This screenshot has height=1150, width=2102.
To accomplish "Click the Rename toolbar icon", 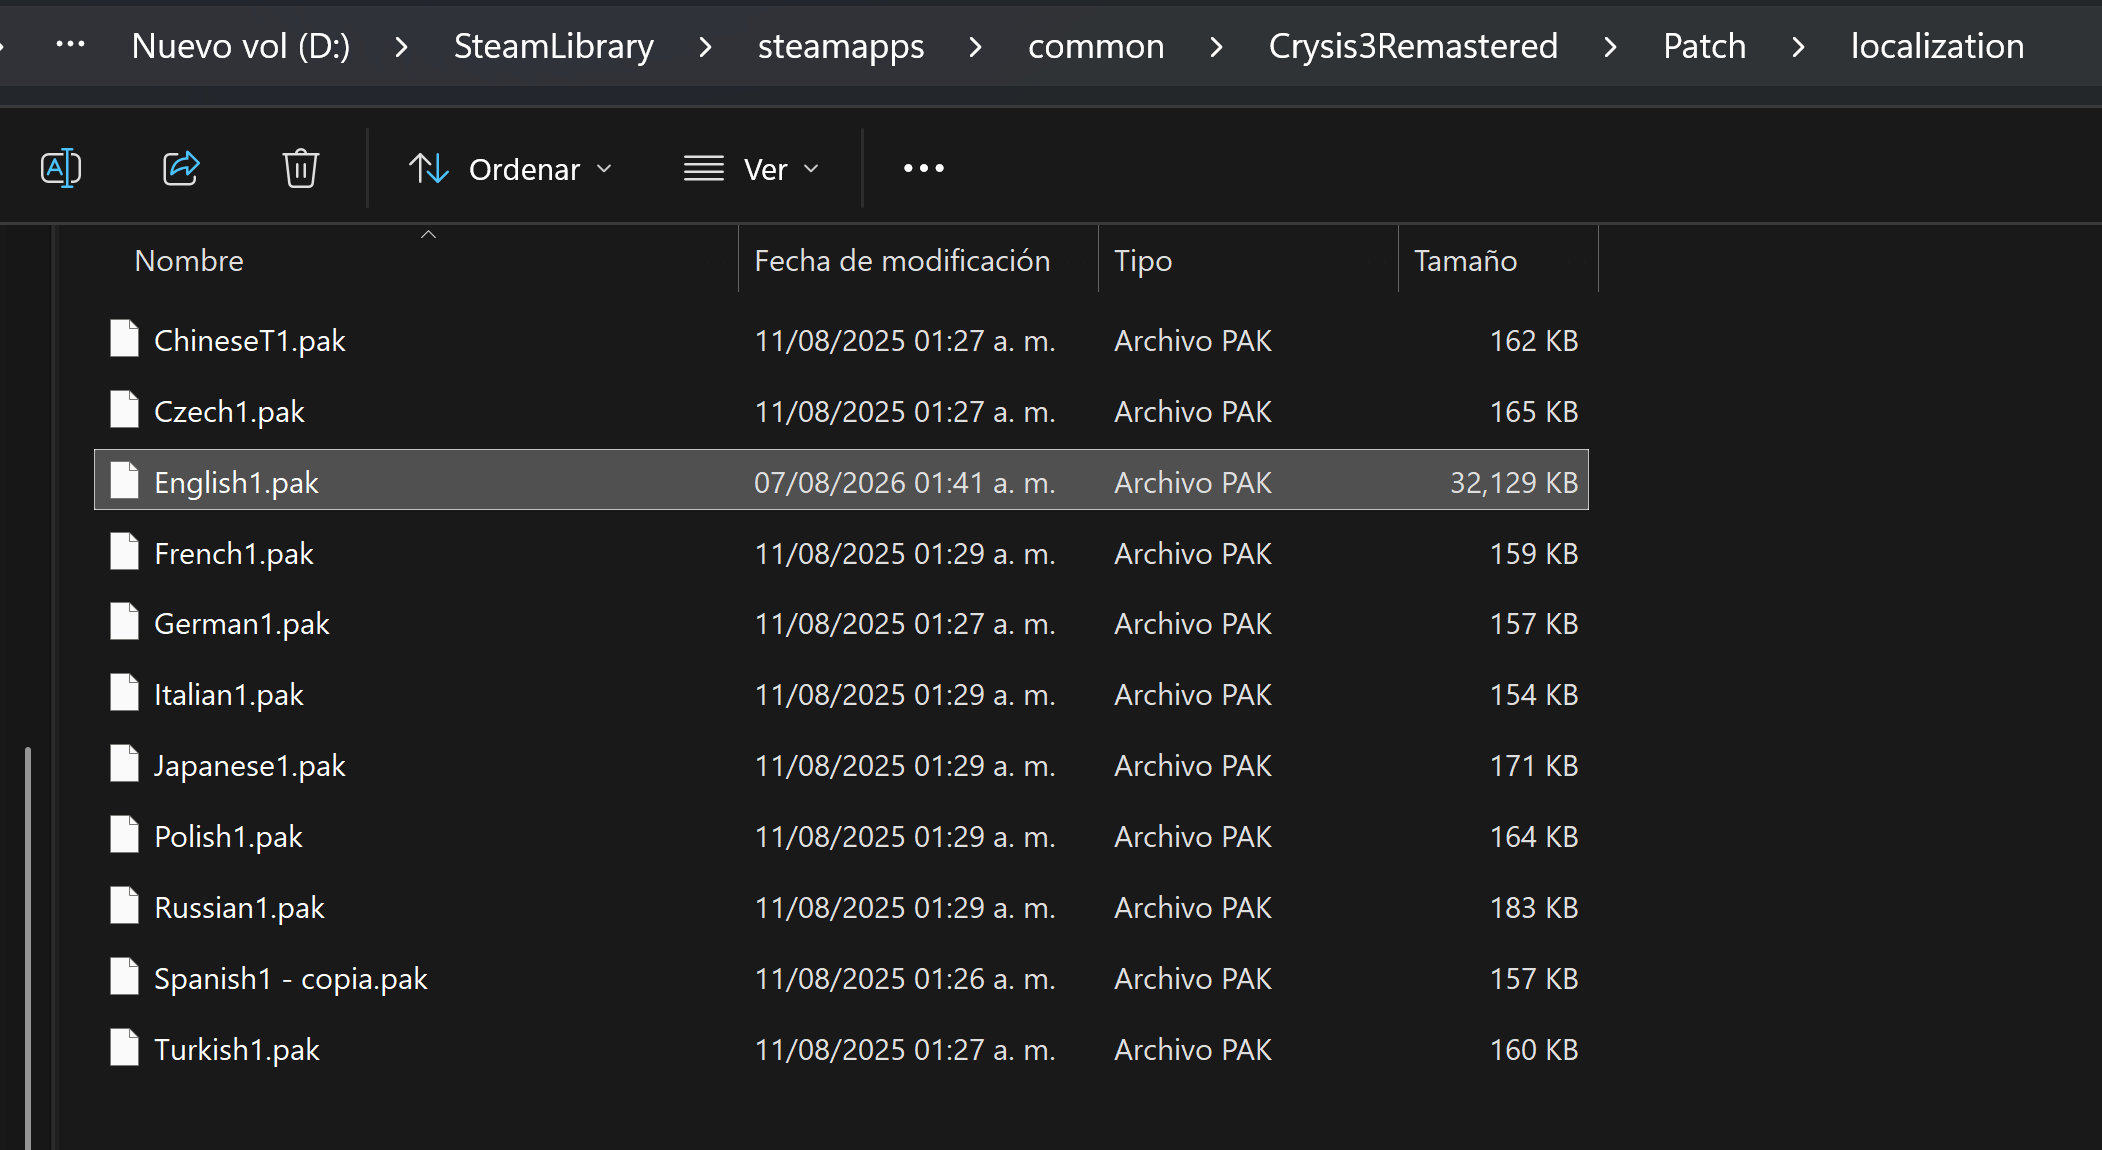I will [x=60, y=168].
